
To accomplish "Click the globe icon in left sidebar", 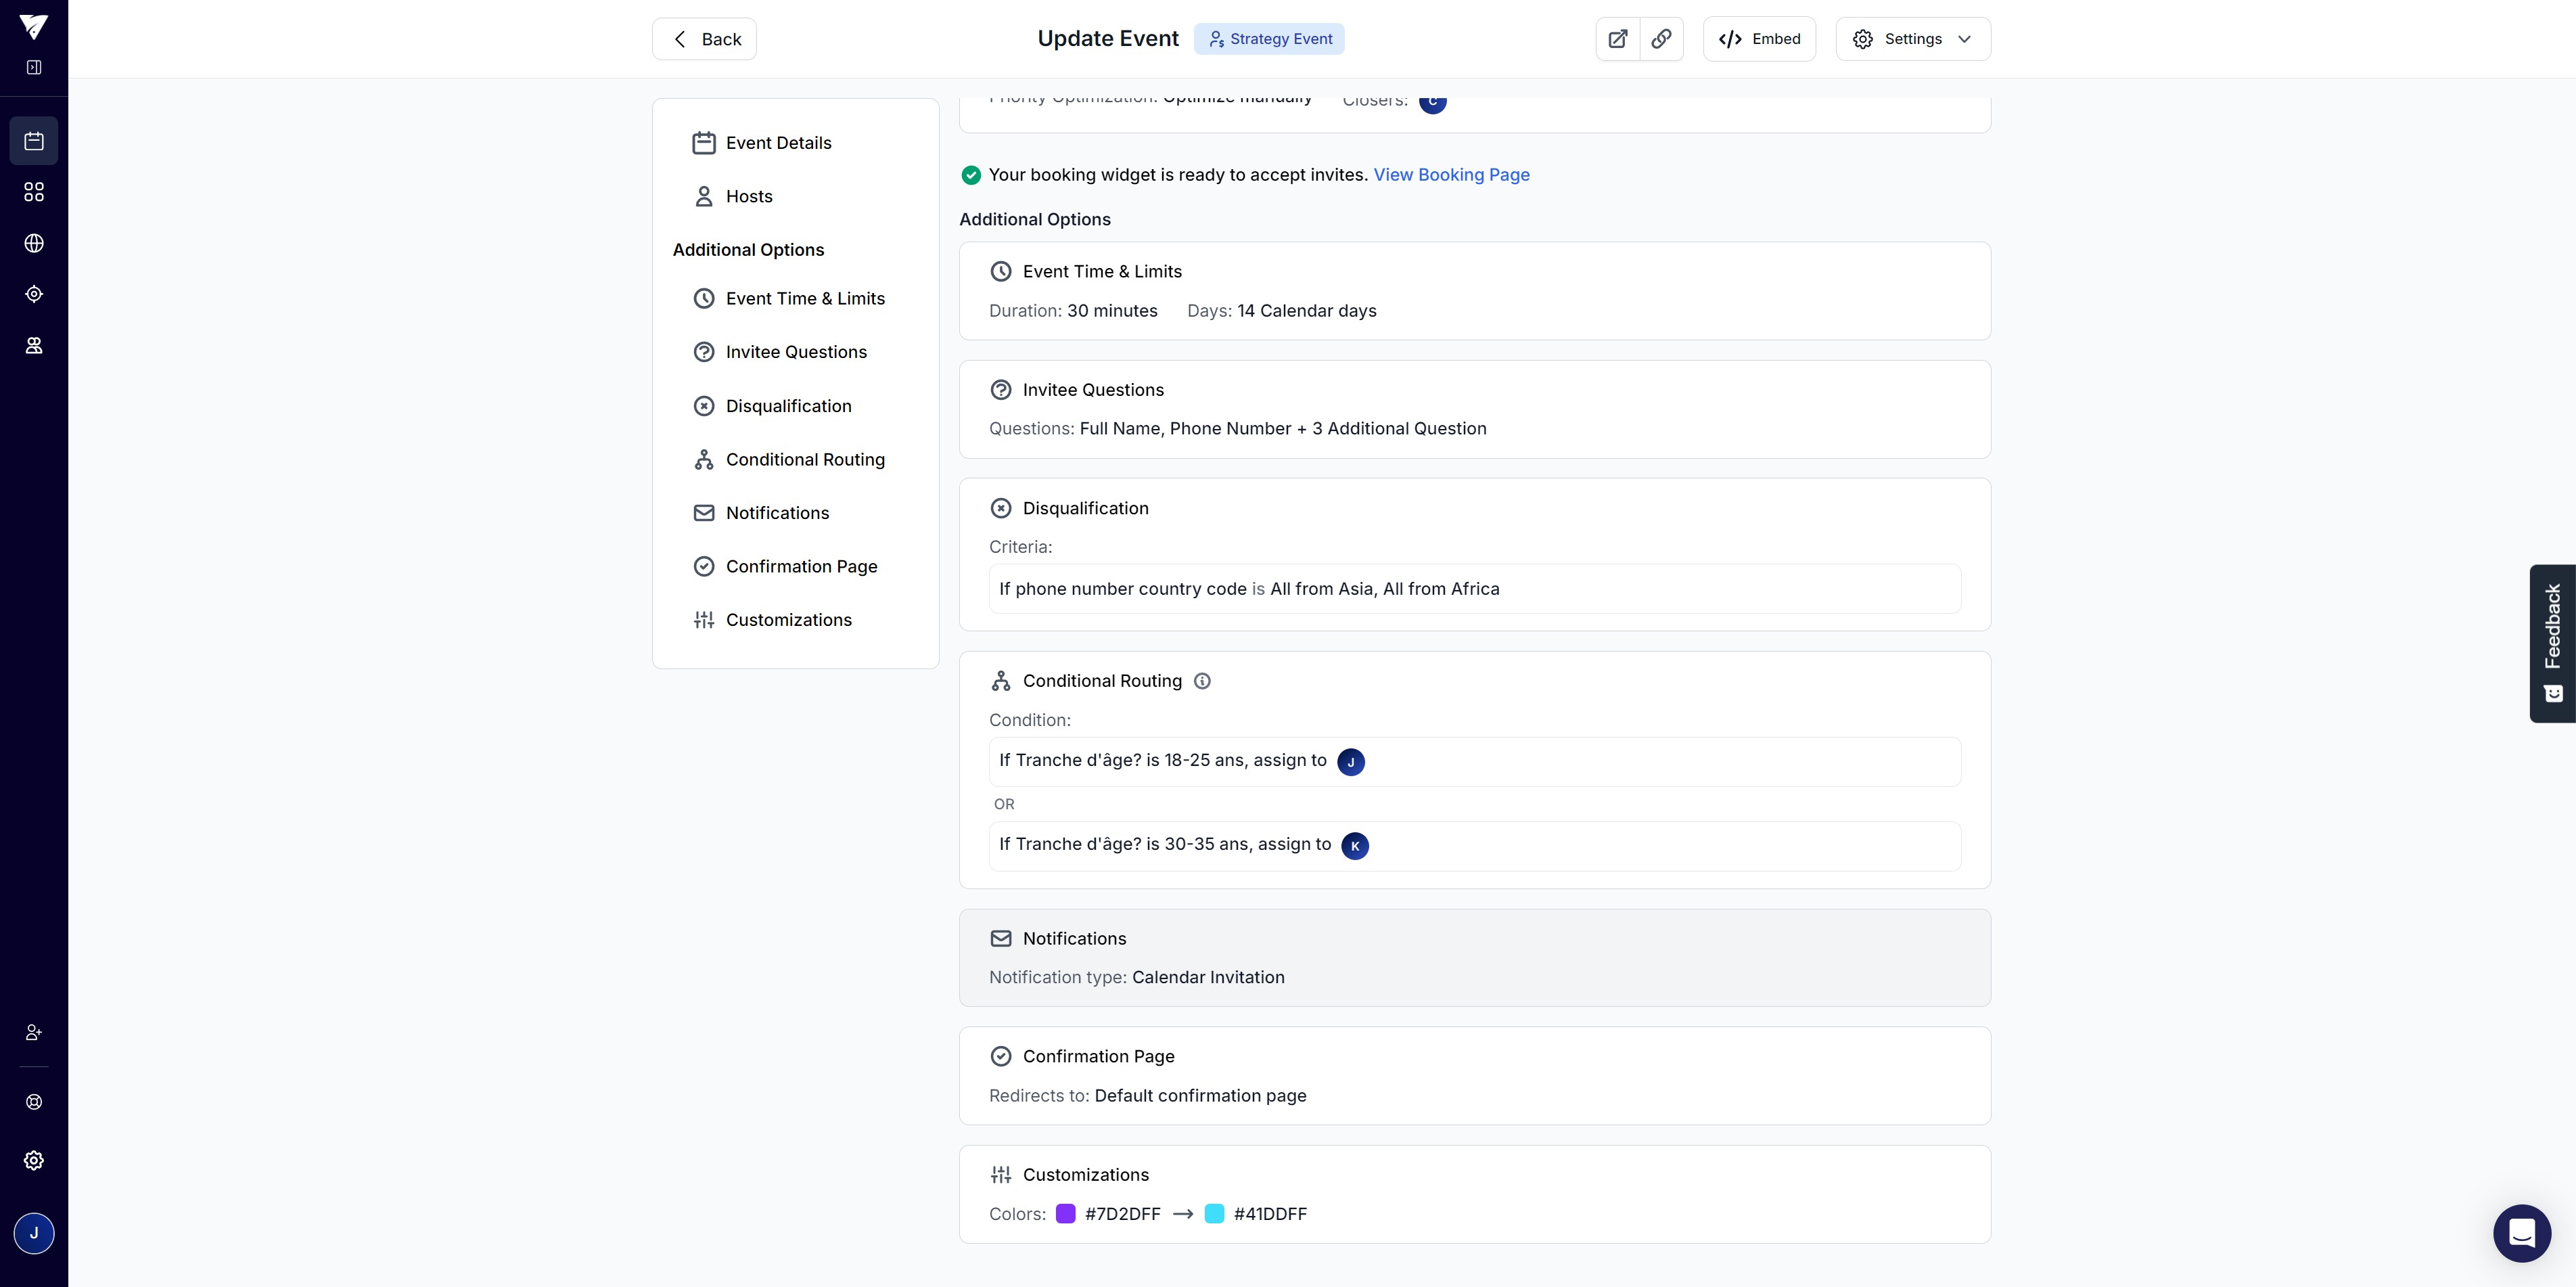I will coord(34,243).
